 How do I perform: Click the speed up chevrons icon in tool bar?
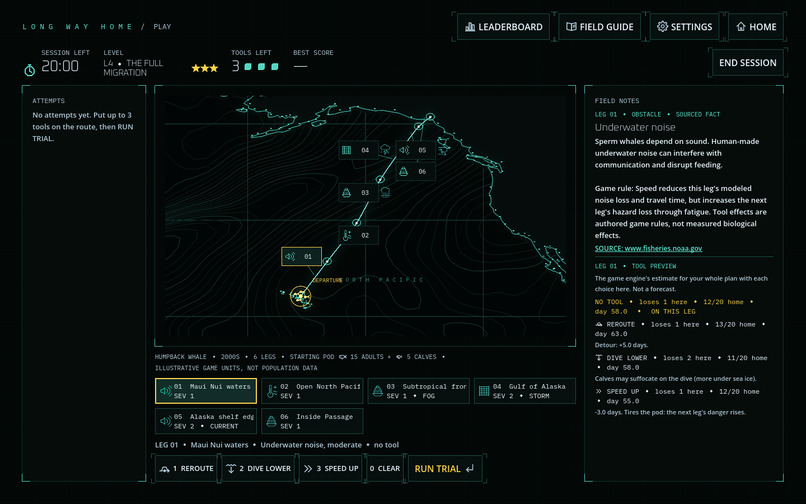[x=308, y=469]
